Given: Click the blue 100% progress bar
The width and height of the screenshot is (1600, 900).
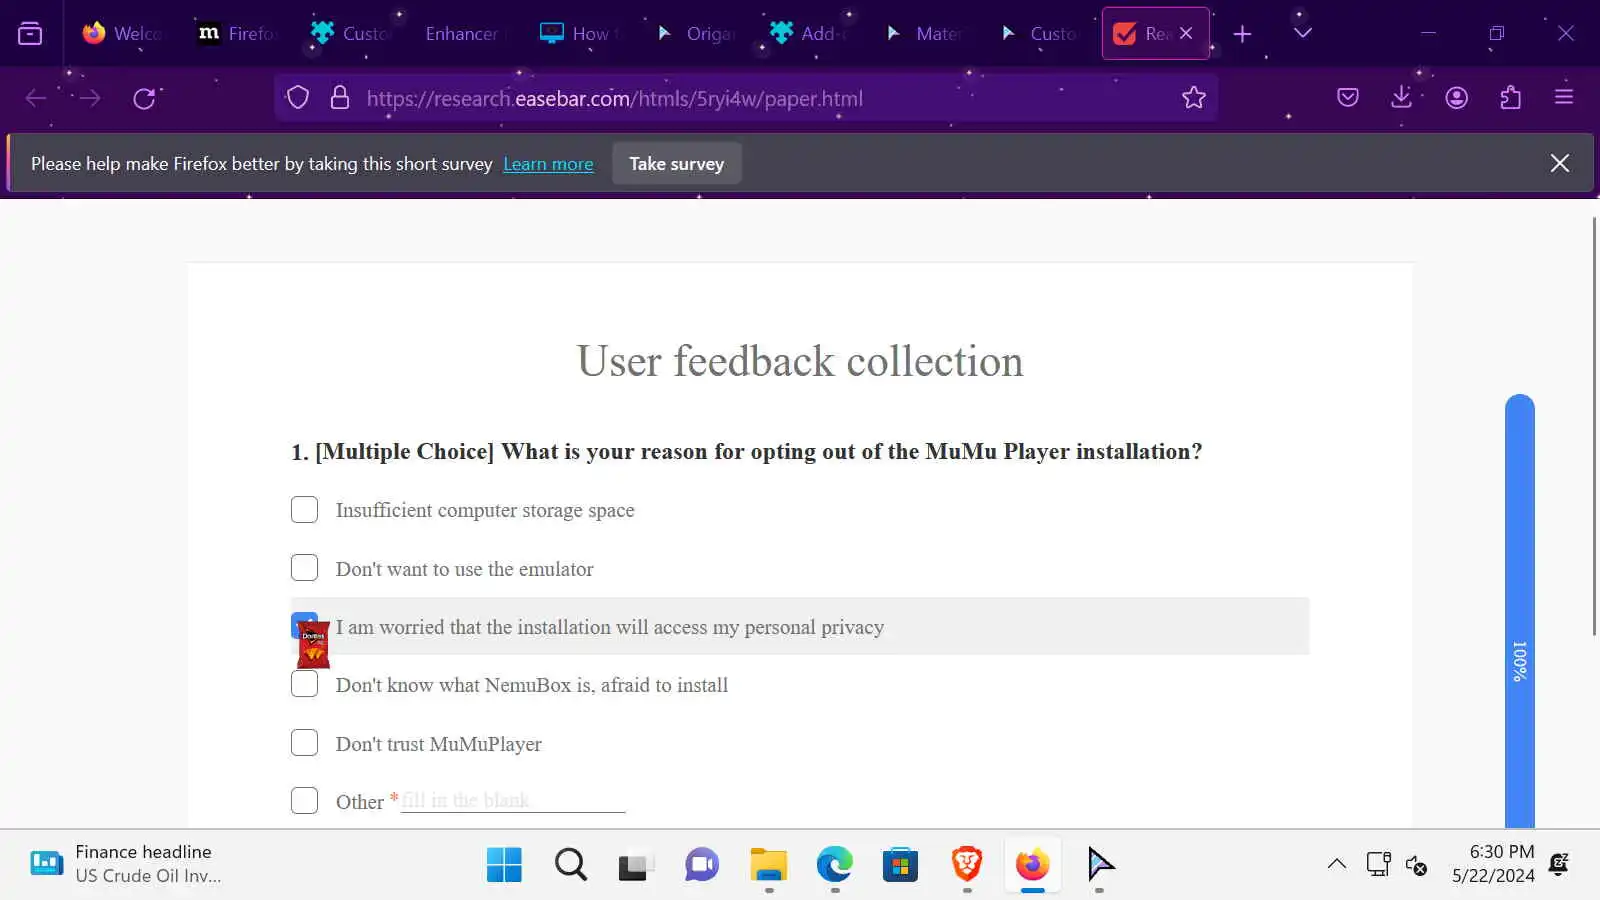Looking at the screenshot, I should 1520,611.
